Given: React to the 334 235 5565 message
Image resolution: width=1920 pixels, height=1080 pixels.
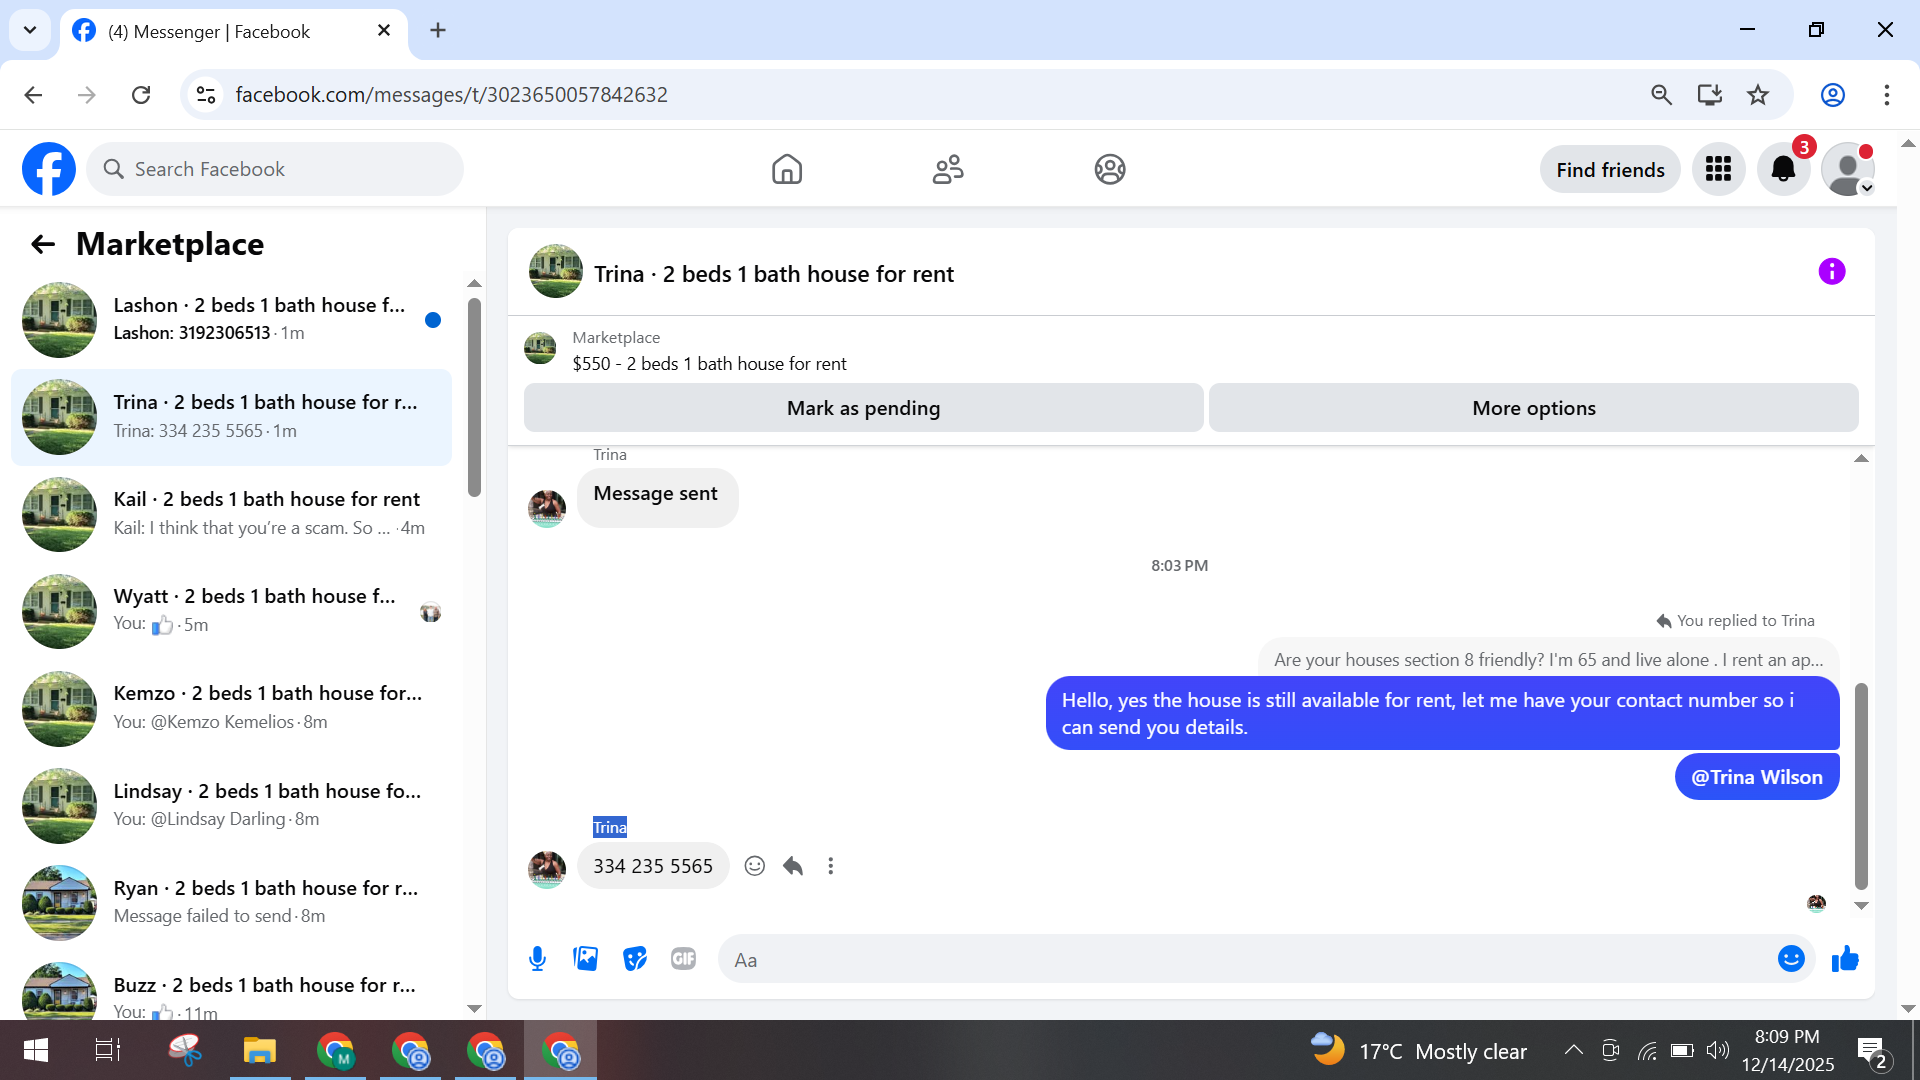Looking at the screenshot, I should pyautogui.click(x=755, y=866).
